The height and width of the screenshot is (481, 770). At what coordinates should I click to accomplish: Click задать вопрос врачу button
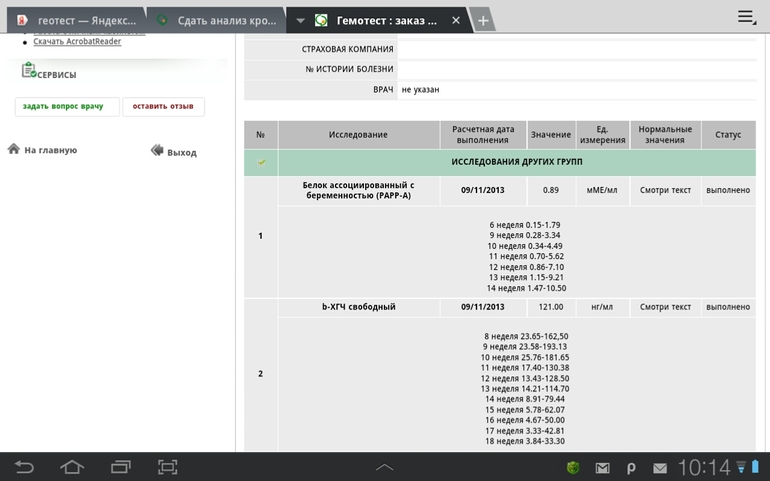(x=66, y=107)
